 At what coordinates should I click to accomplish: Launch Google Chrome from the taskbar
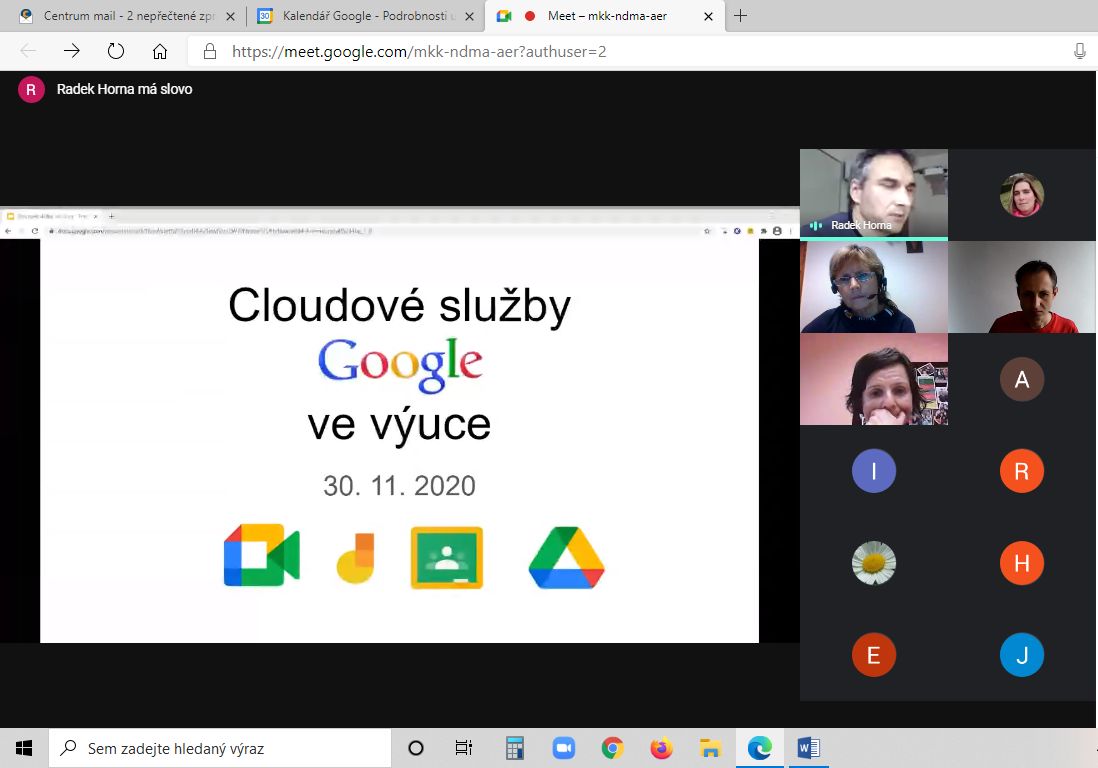612,747
